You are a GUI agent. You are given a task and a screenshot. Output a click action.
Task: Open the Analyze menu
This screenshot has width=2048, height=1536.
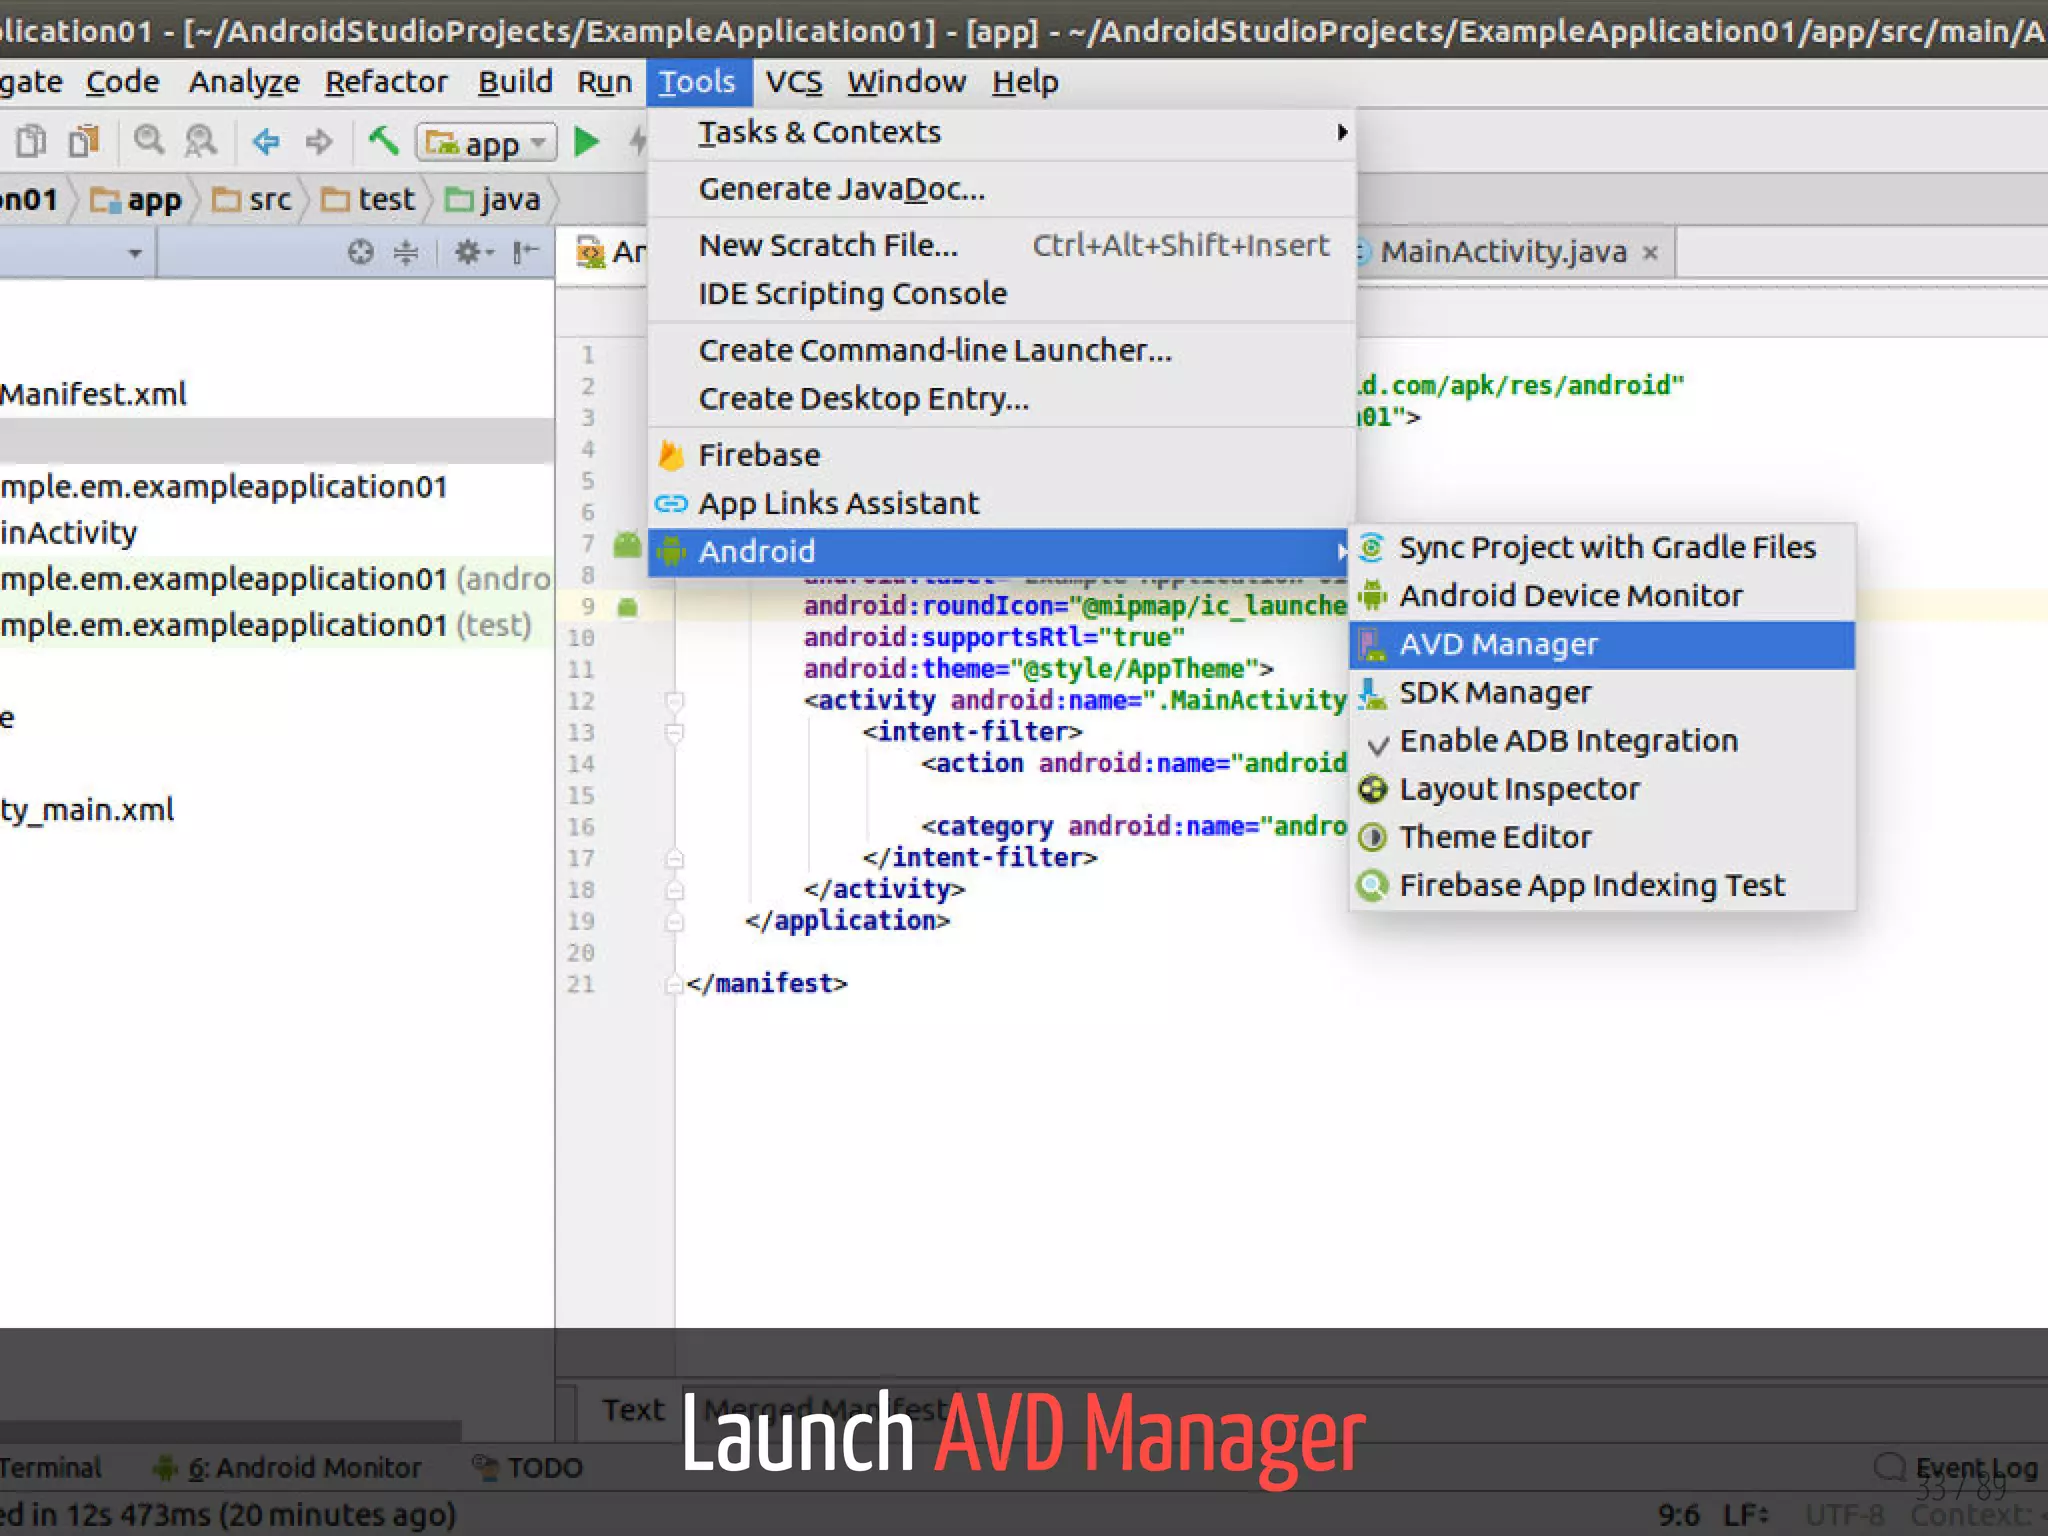(x=244, y=82)
